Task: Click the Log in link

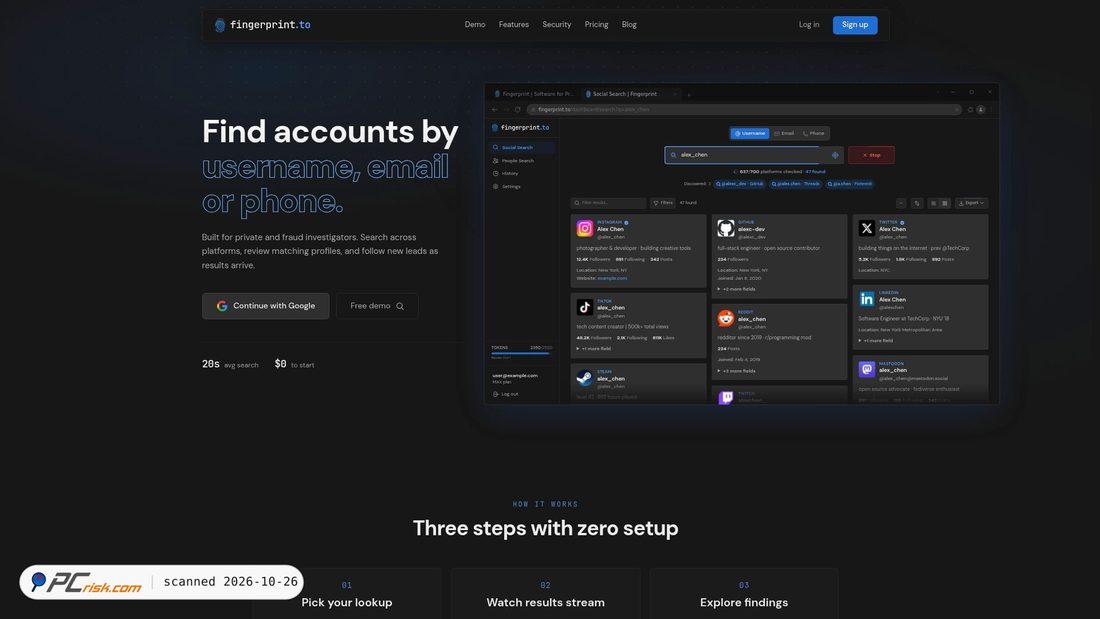Action: [809, 25]
